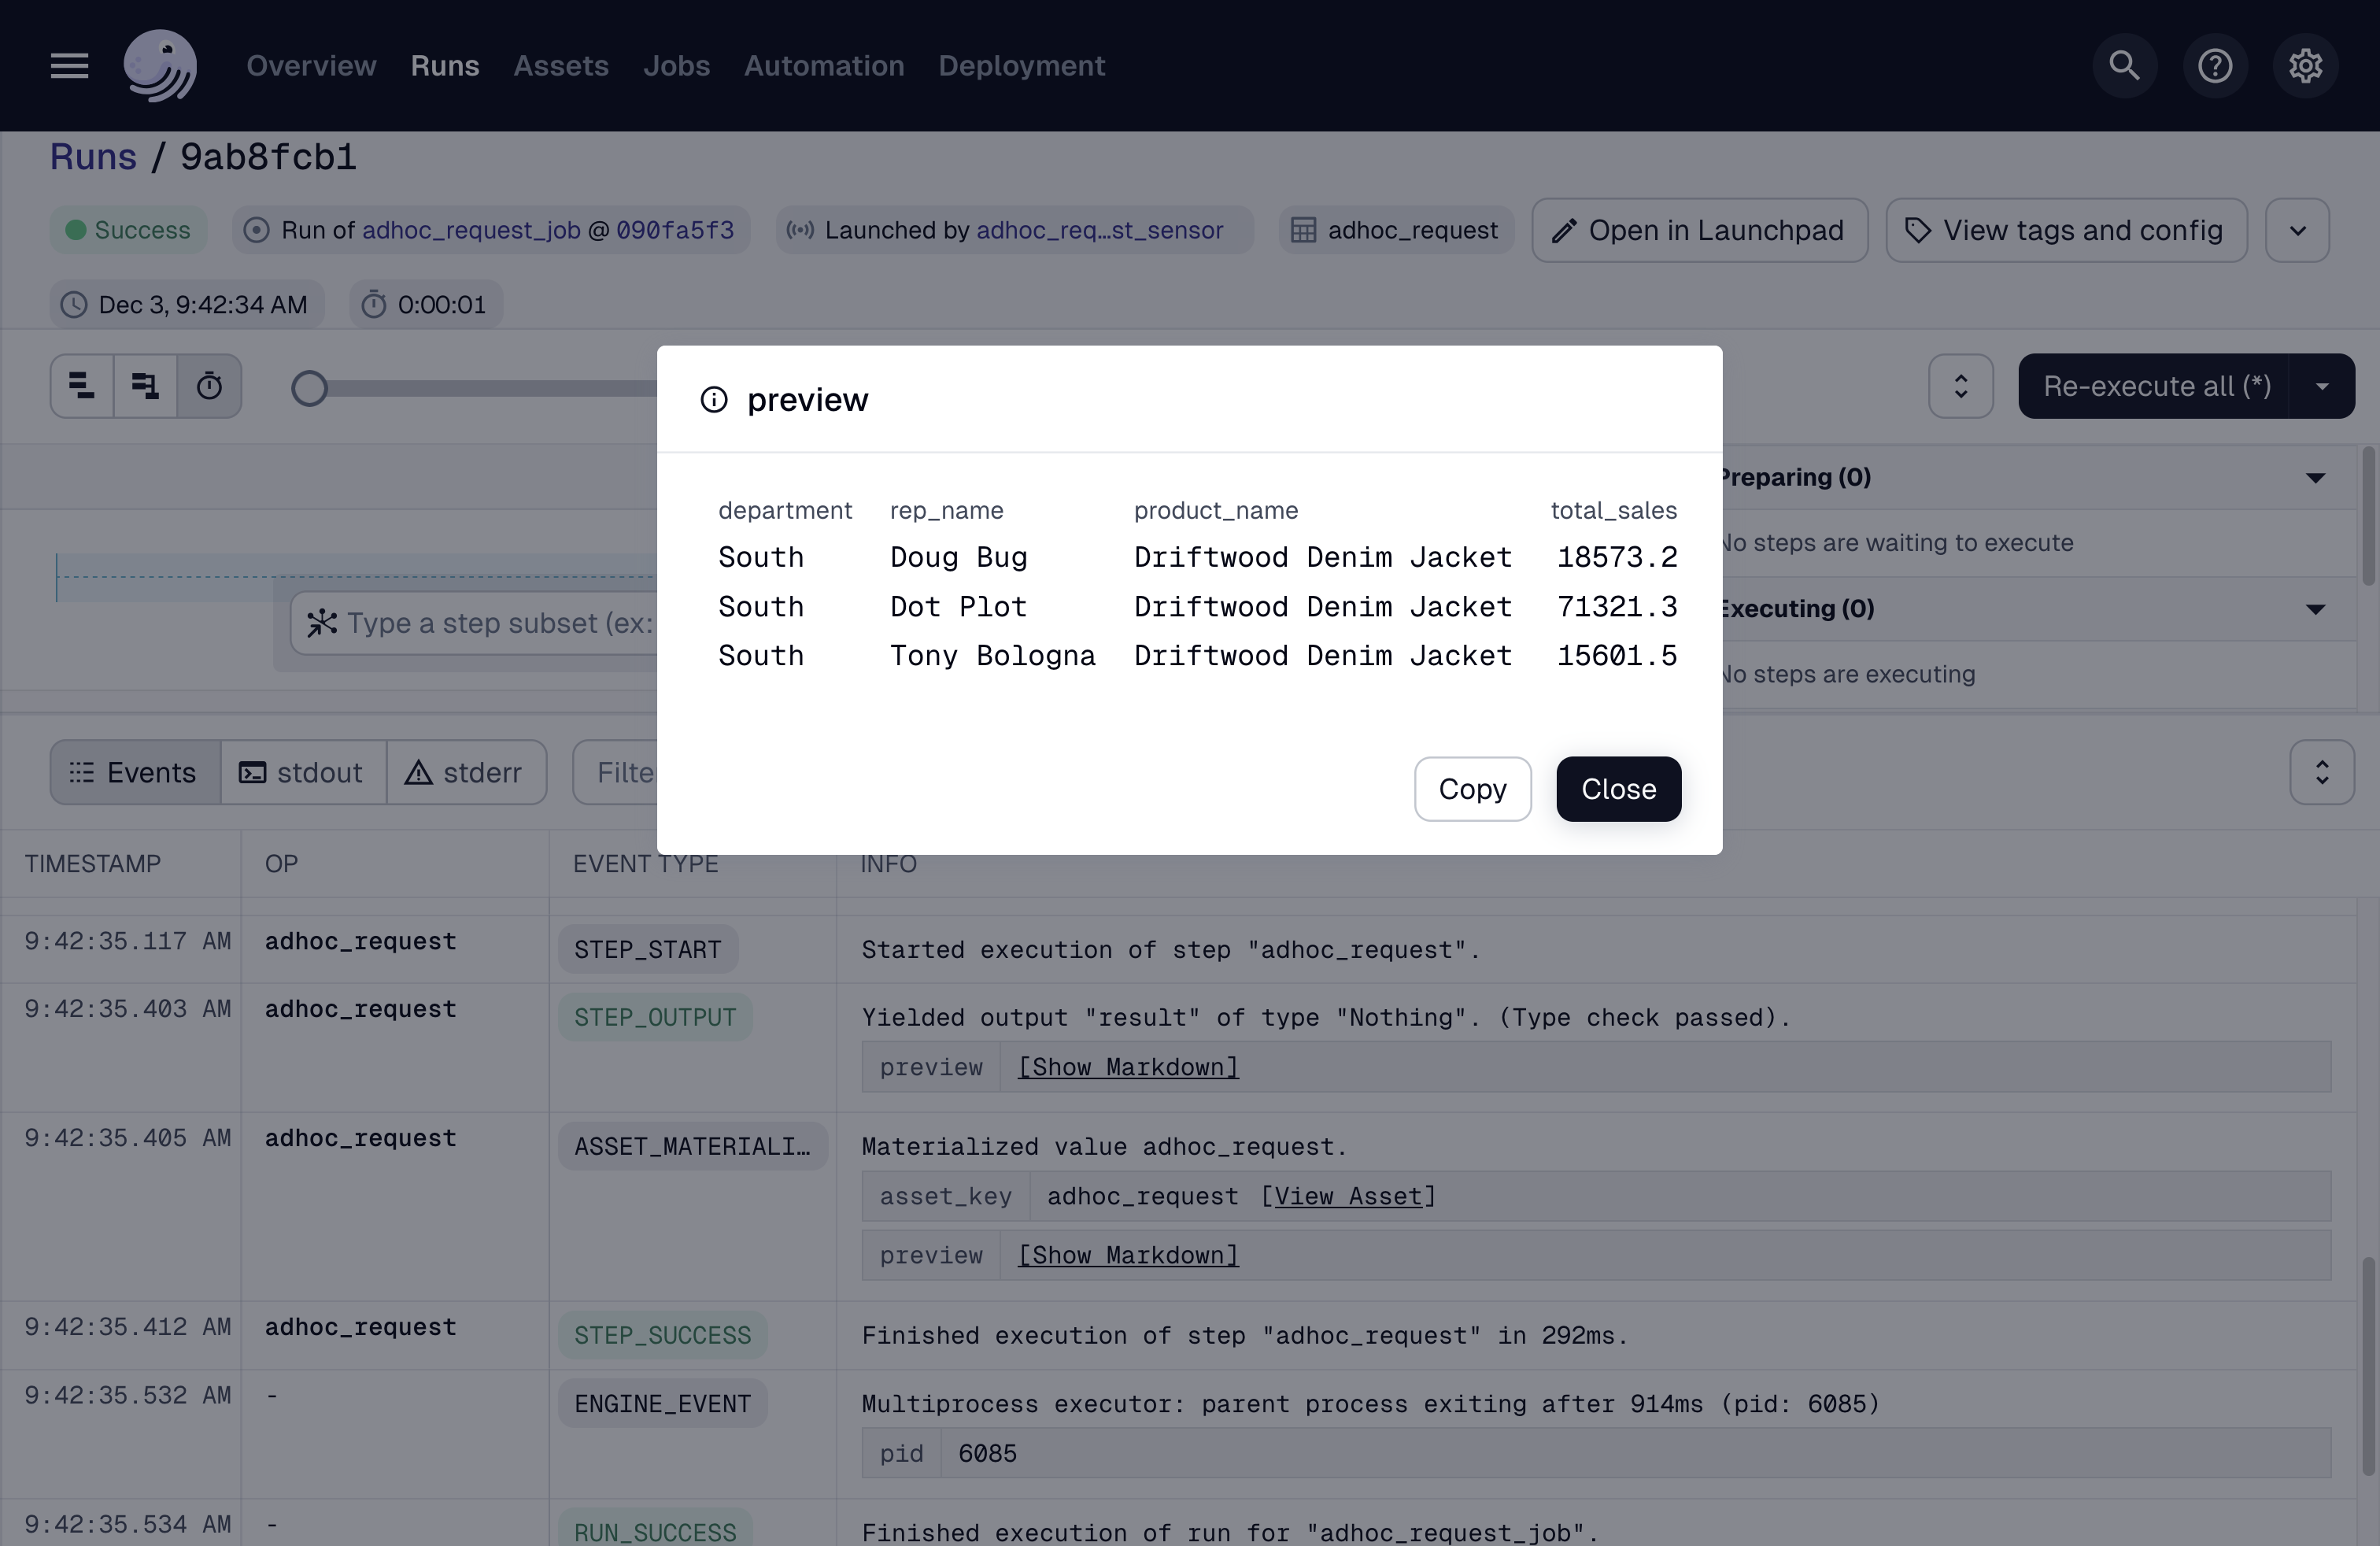The height and width of the screenshot is (1546, 2380).
Task: Click the run status Success icon
Action: coord(75,229)
